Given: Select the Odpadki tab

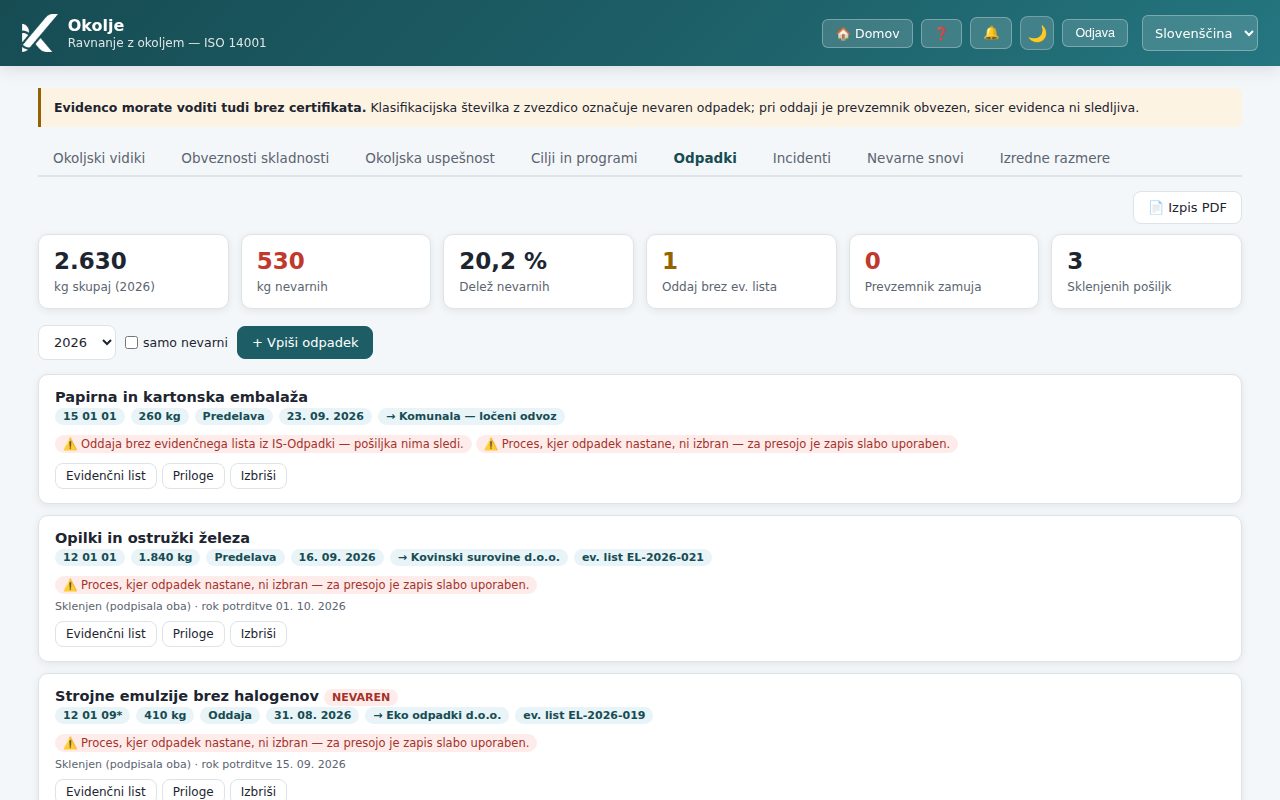Looking at the screenshot, I should [705, 158].
